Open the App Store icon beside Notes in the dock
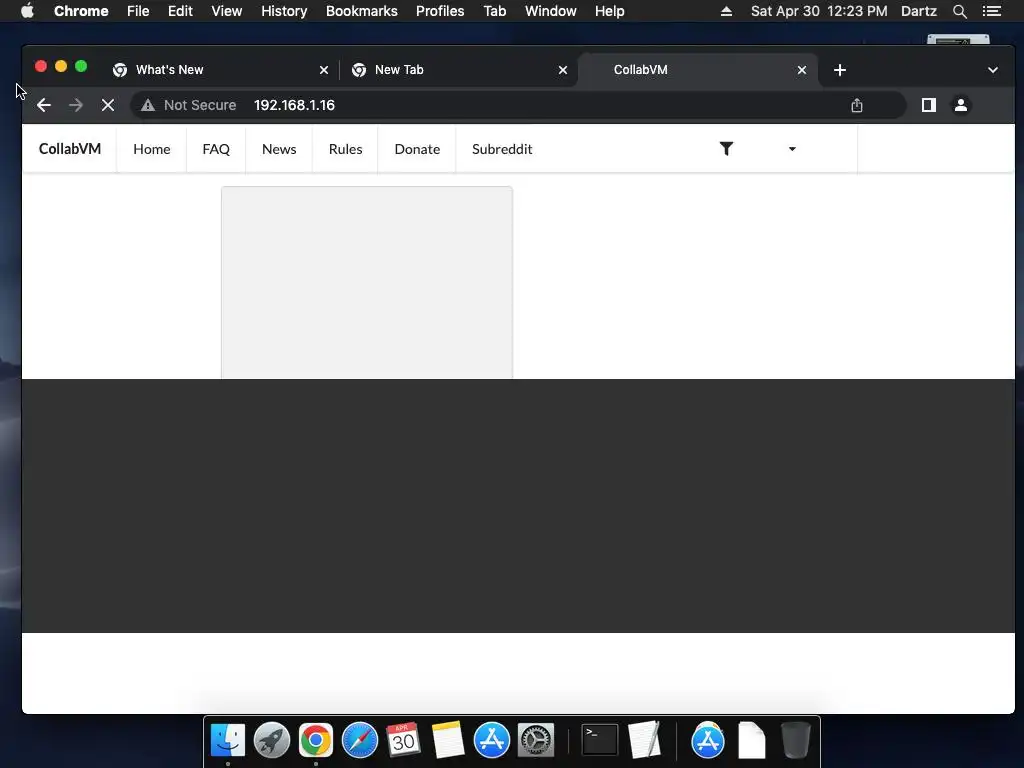1024x768 pixels. pyautogui.click(x=491, y=740)
